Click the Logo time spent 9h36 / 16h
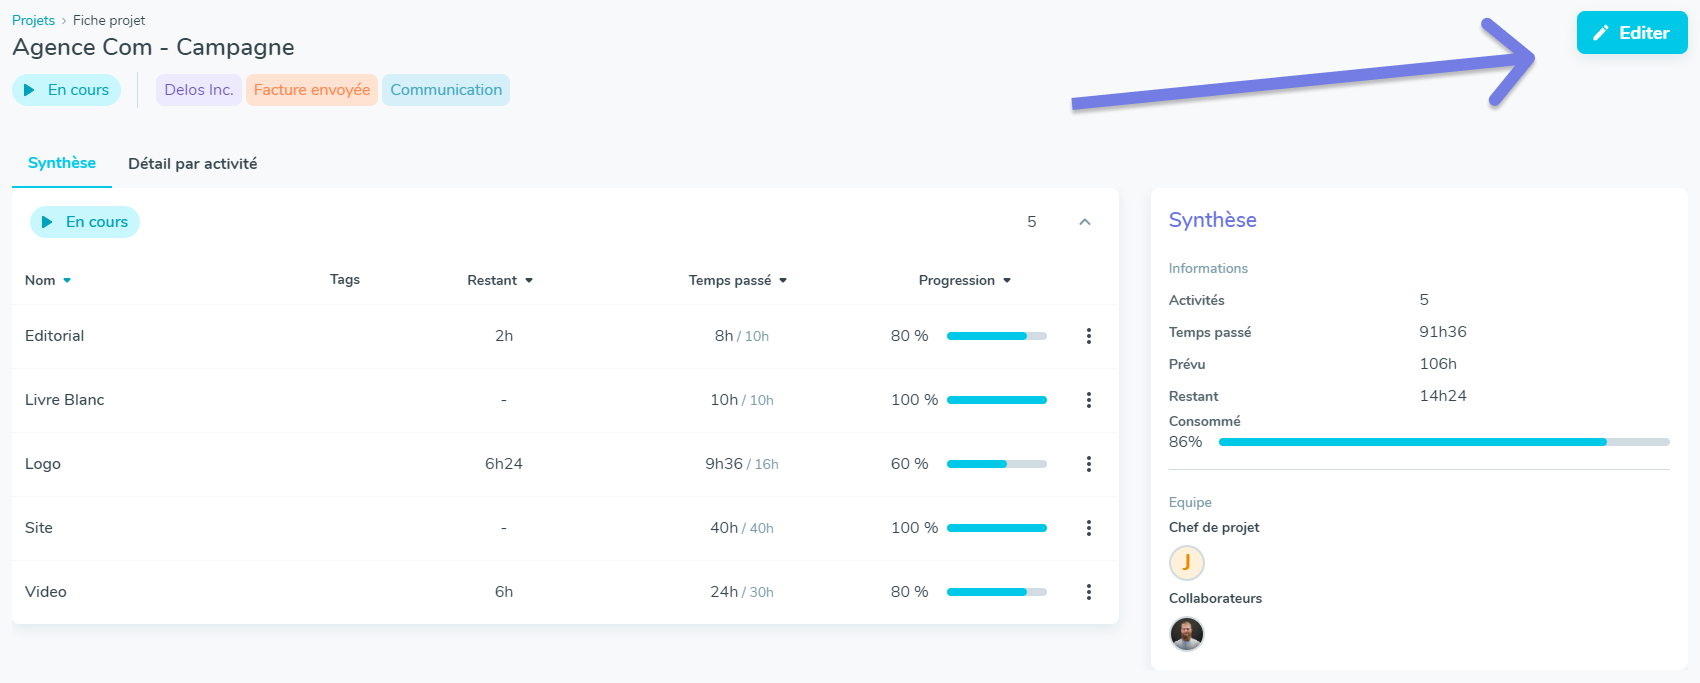This screenshot has width=1700, height=683. click(x=742, y=464)
